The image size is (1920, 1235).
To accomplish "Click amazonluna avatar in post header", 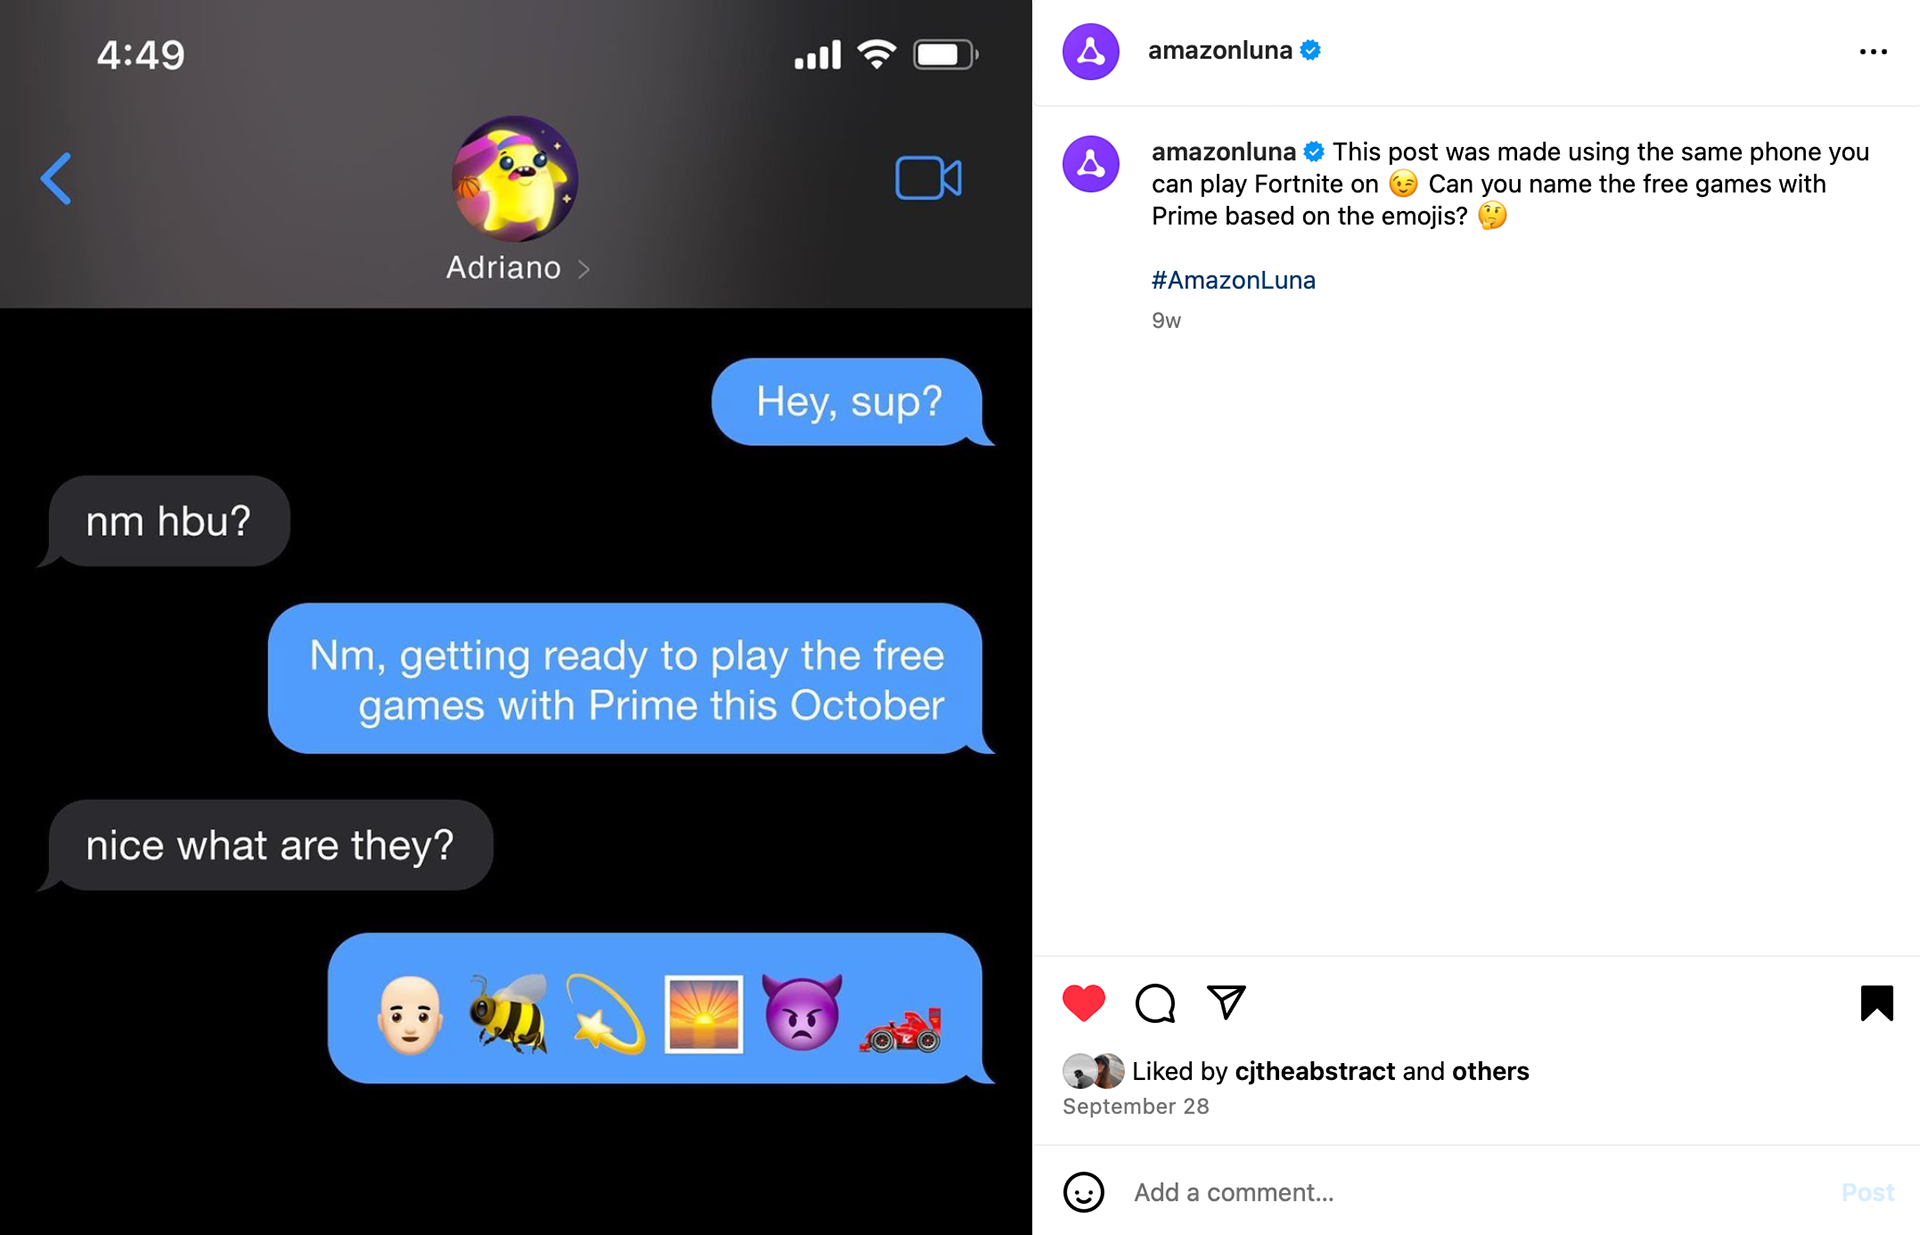I will 1090,51.
